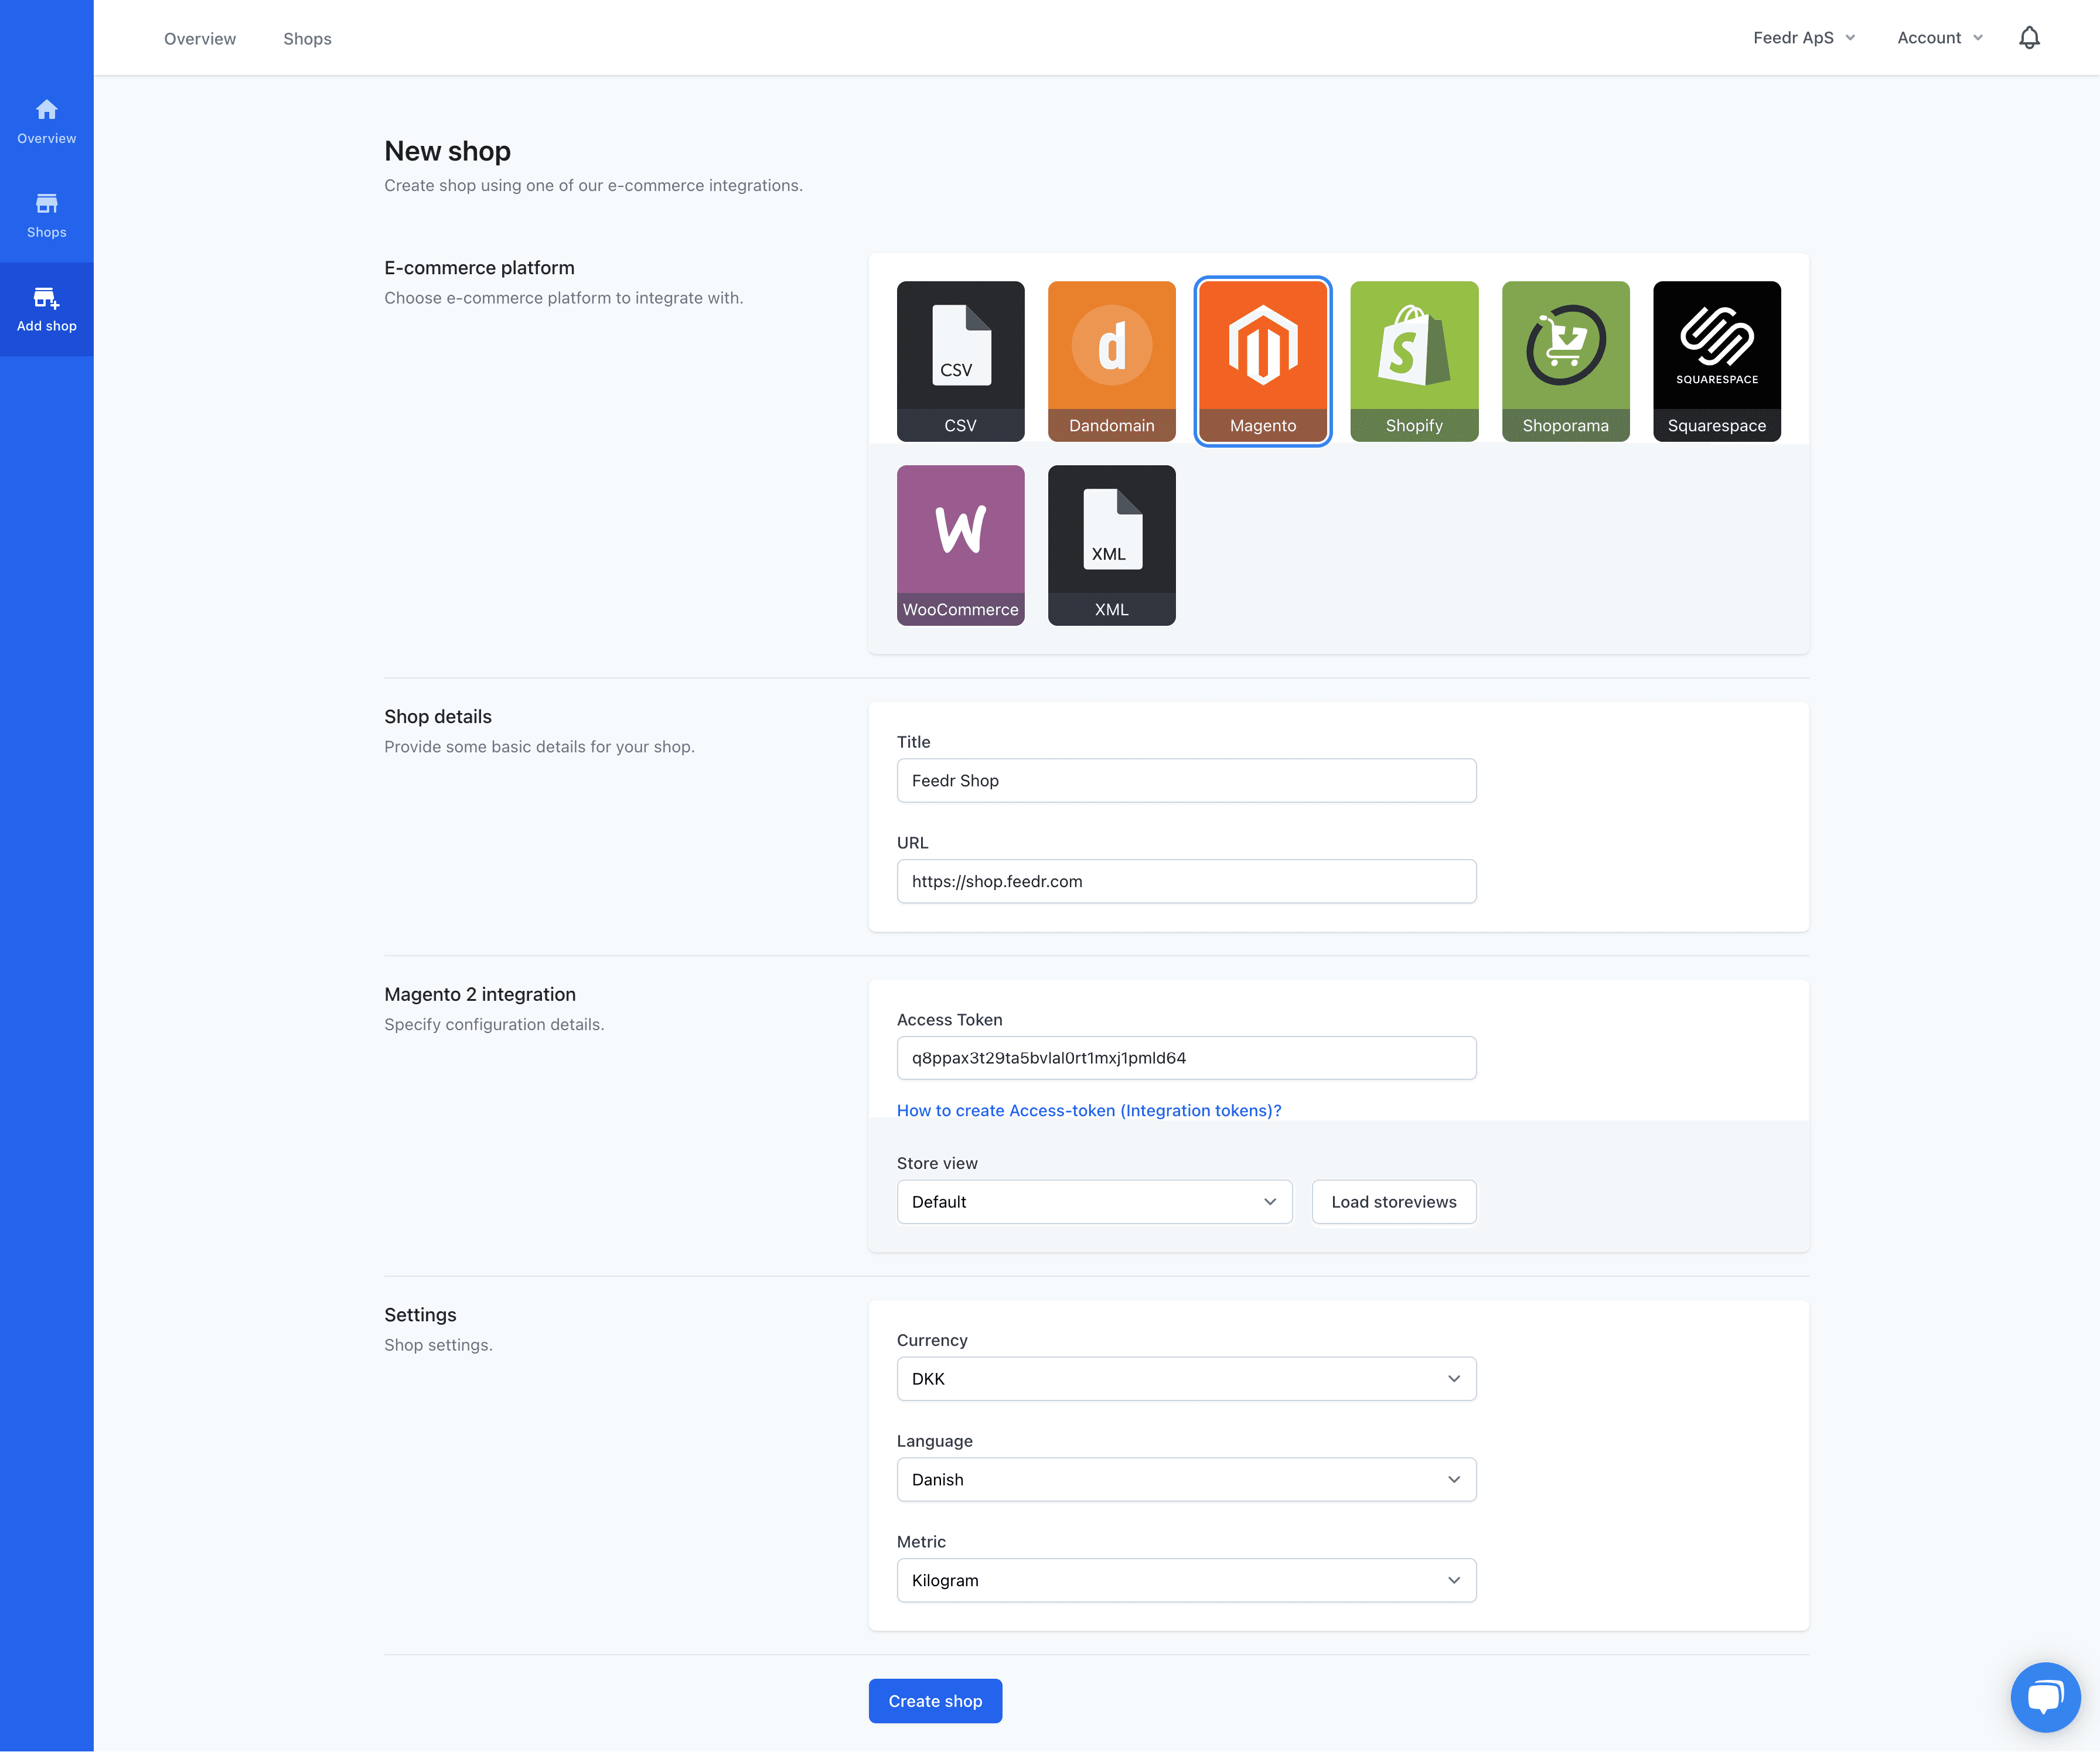Pick the XML platform icon

1111,545
